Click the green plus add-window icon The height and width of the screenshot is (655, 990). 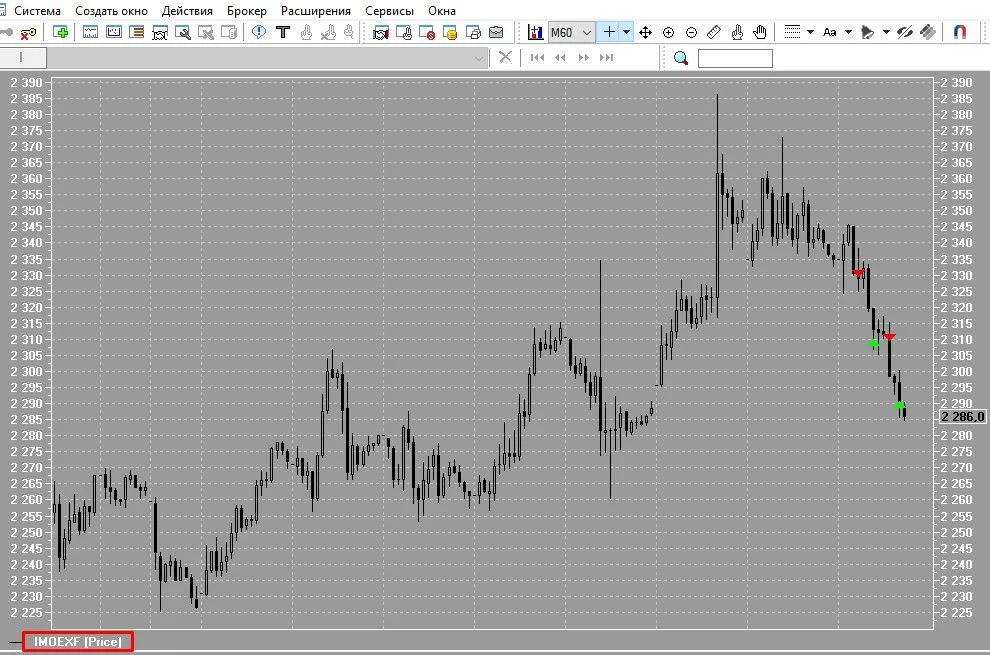(61, 32)
